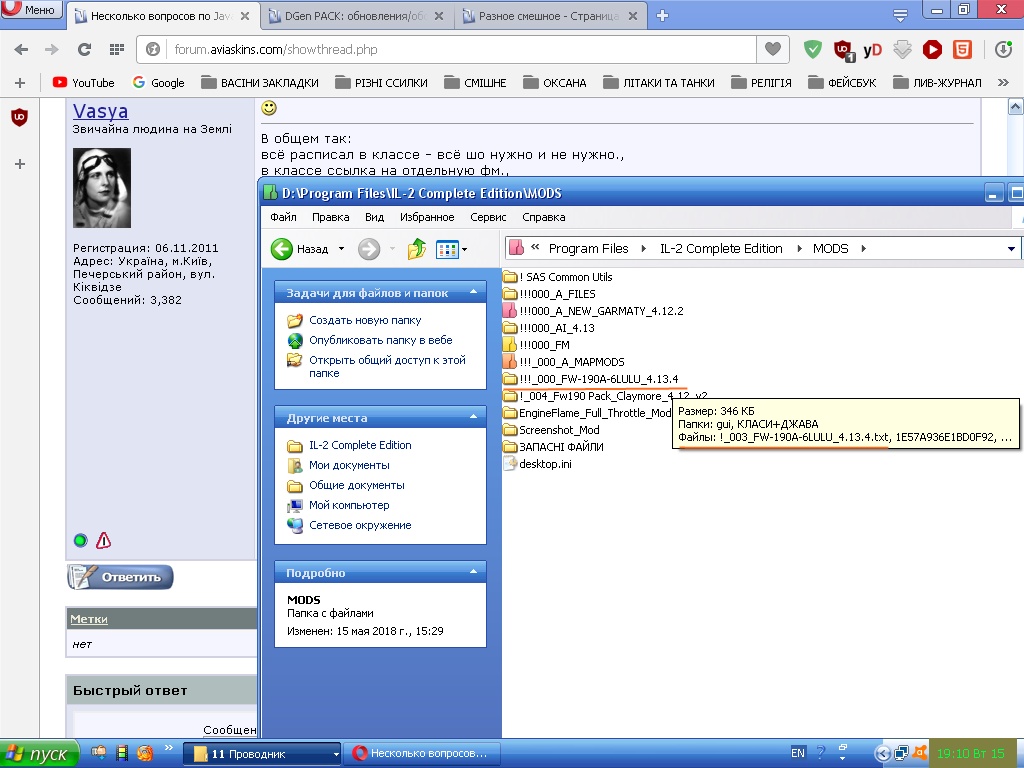Open IL-2 Complete Edition side link

360,445
